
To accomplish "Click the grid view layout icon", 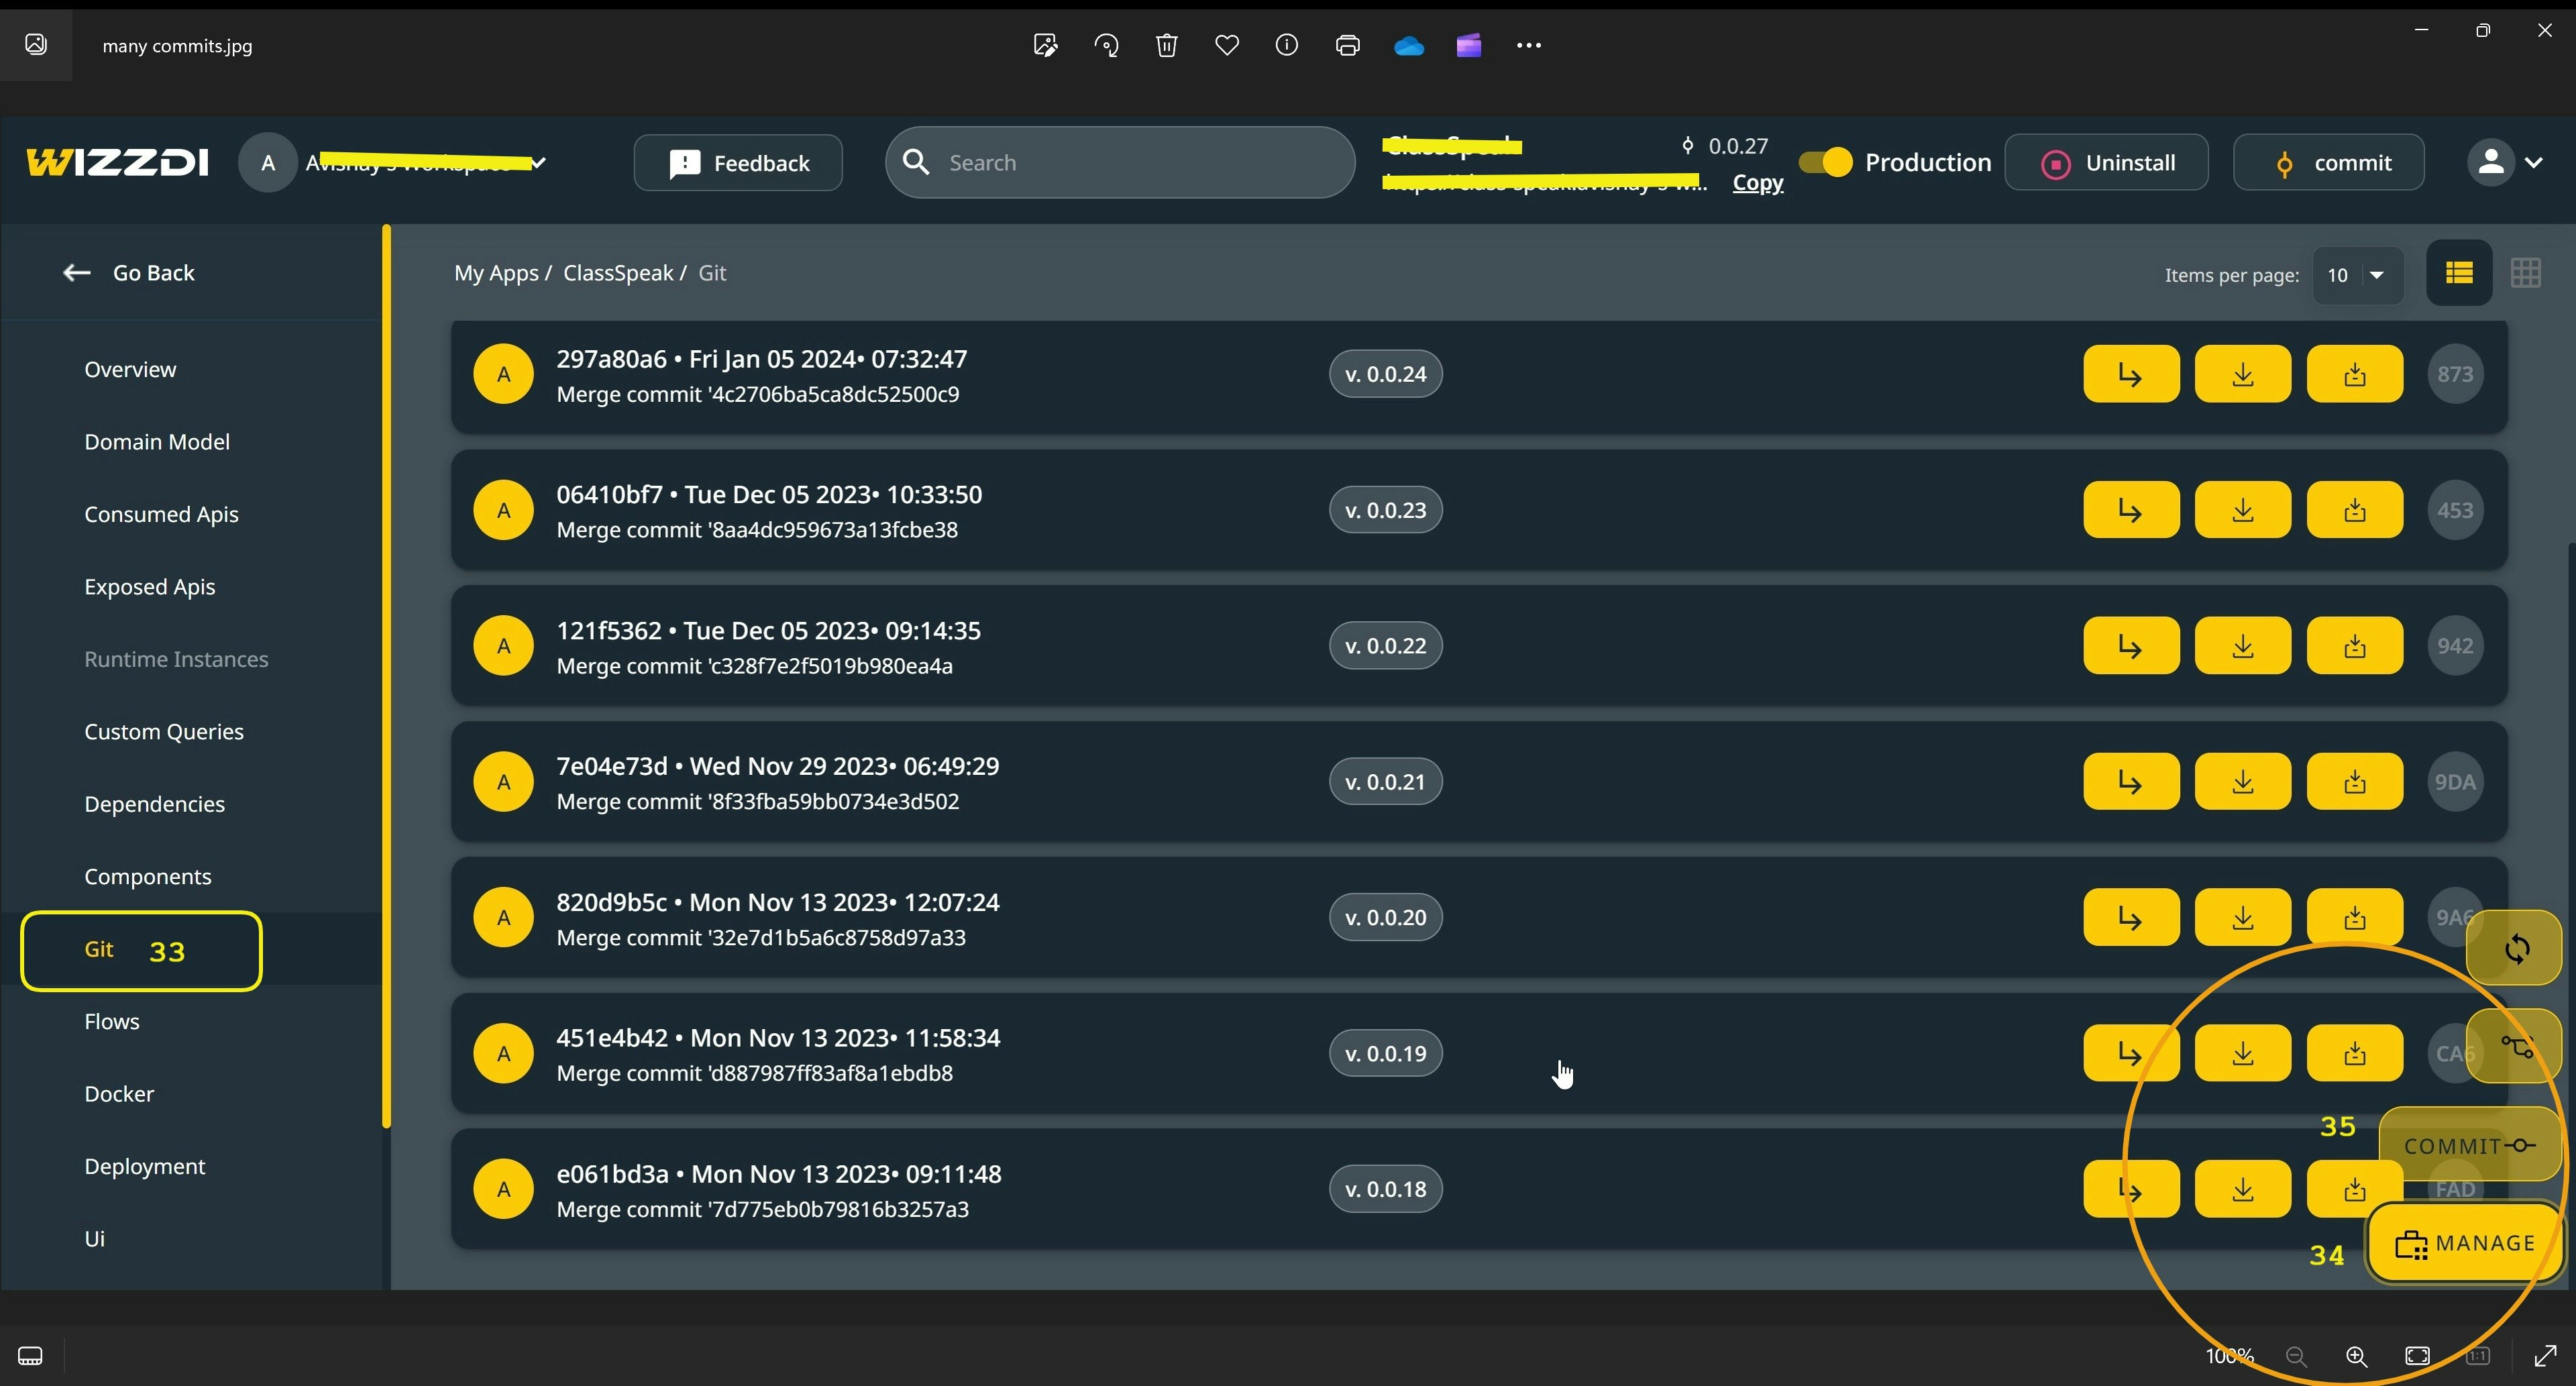I will [x=2525, y=273].
